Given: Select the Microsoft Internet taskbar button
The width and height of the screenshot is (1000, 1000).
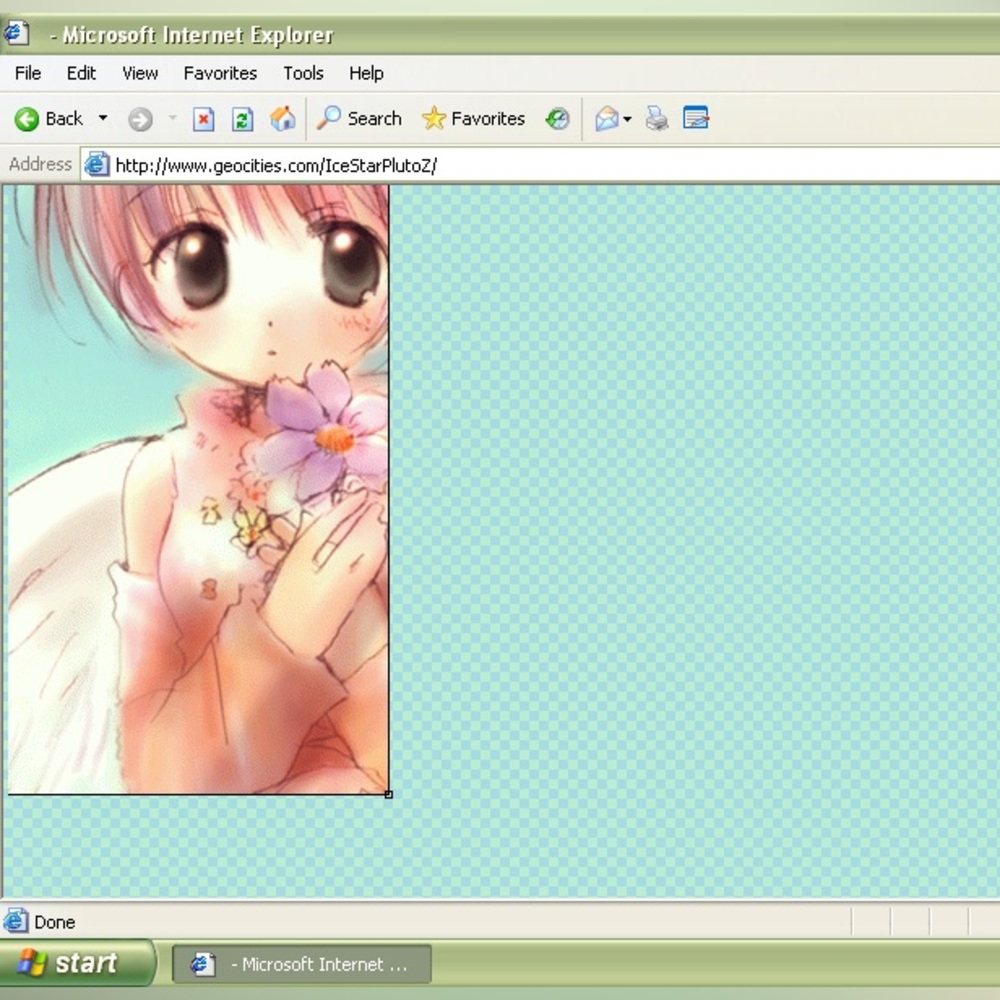Looking at the screenshot, I should click(302, 964).
